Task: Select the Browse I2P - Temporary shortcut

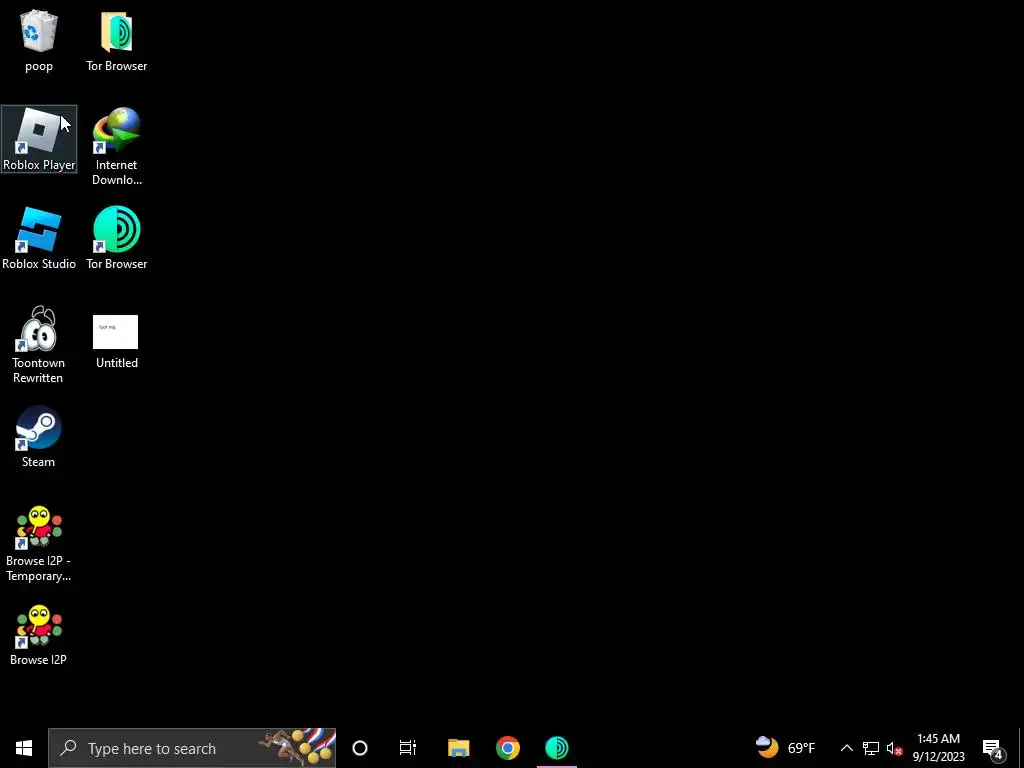Action: pos(39,543)
